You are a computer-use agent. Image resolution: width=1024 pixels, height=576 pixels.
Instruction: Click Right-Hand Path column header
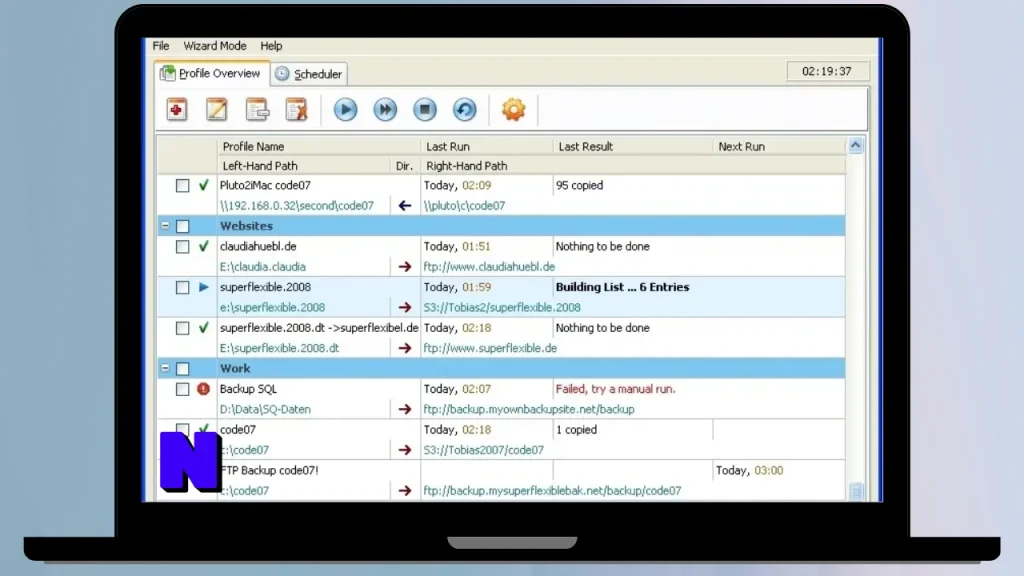633,166
